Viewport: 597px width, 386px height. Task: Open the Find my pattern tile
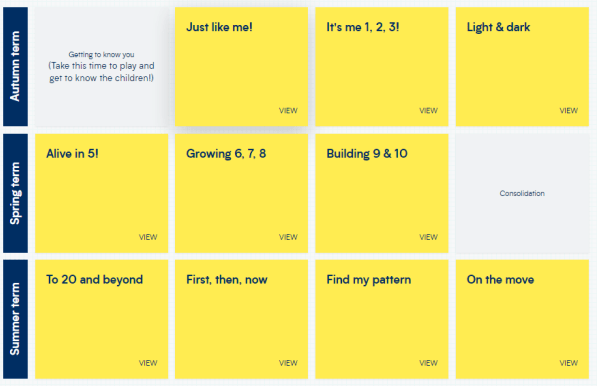point(382,319)
